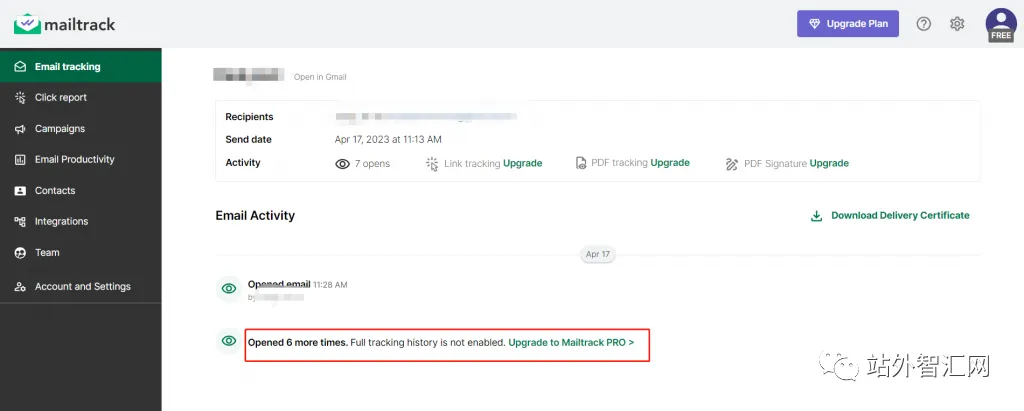Open the Campaigns megaphone icon

click(20, 129)
